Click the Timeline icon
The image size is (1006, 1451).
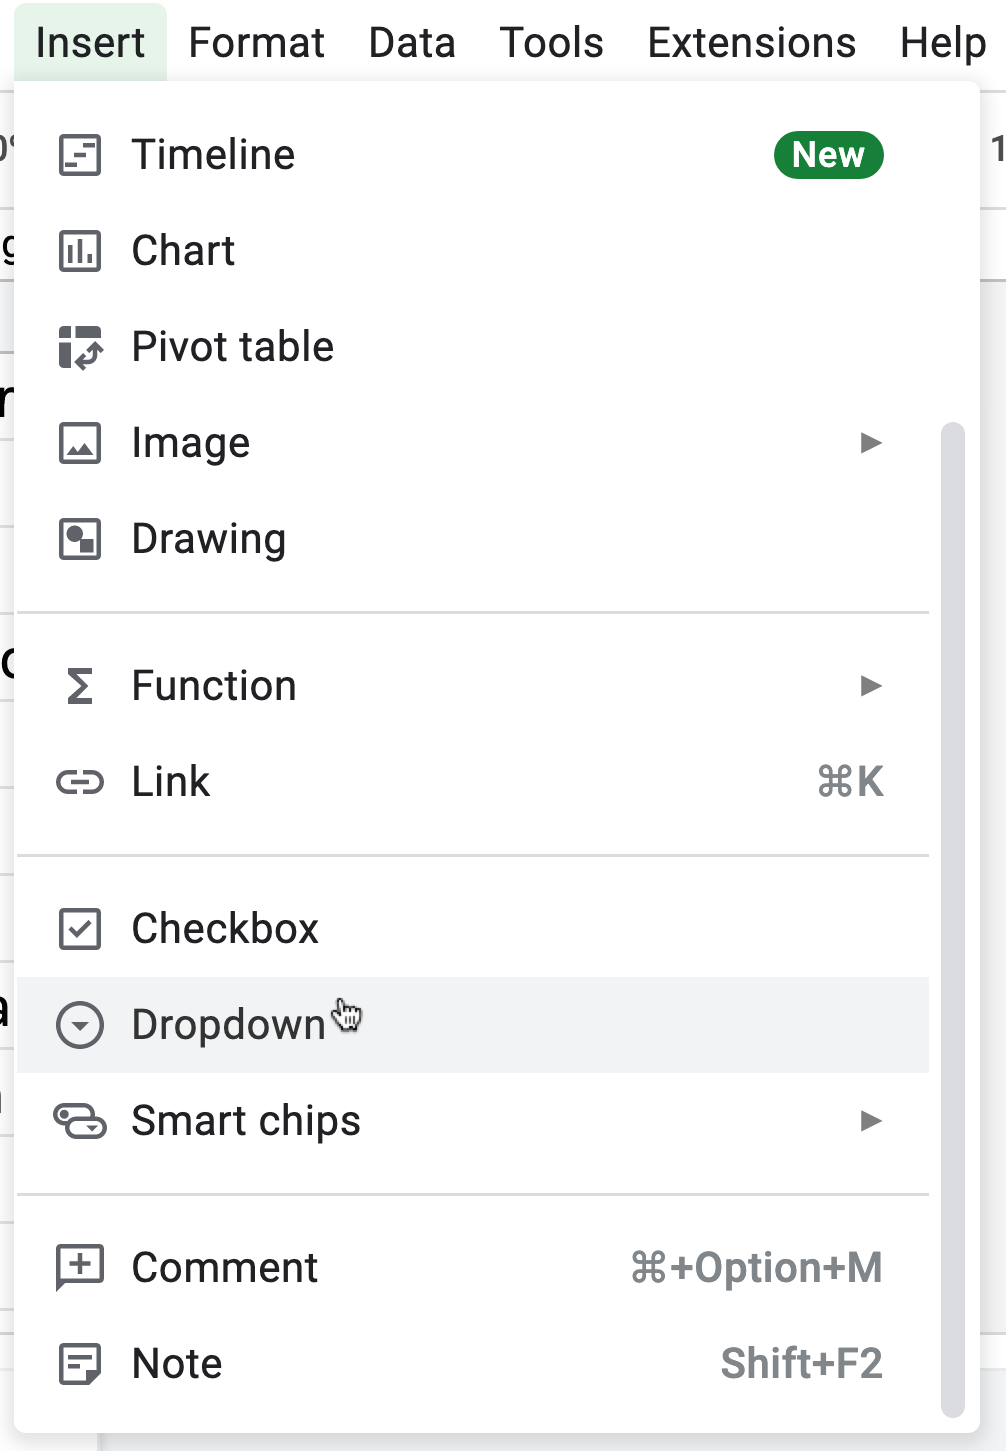(79, 155)
